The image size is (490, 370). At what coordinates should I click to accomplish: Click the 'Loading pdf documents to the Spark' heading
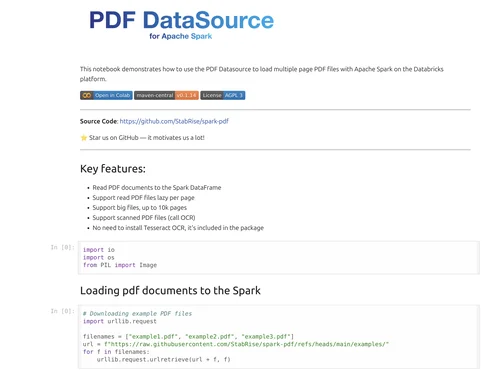point(170,291)
